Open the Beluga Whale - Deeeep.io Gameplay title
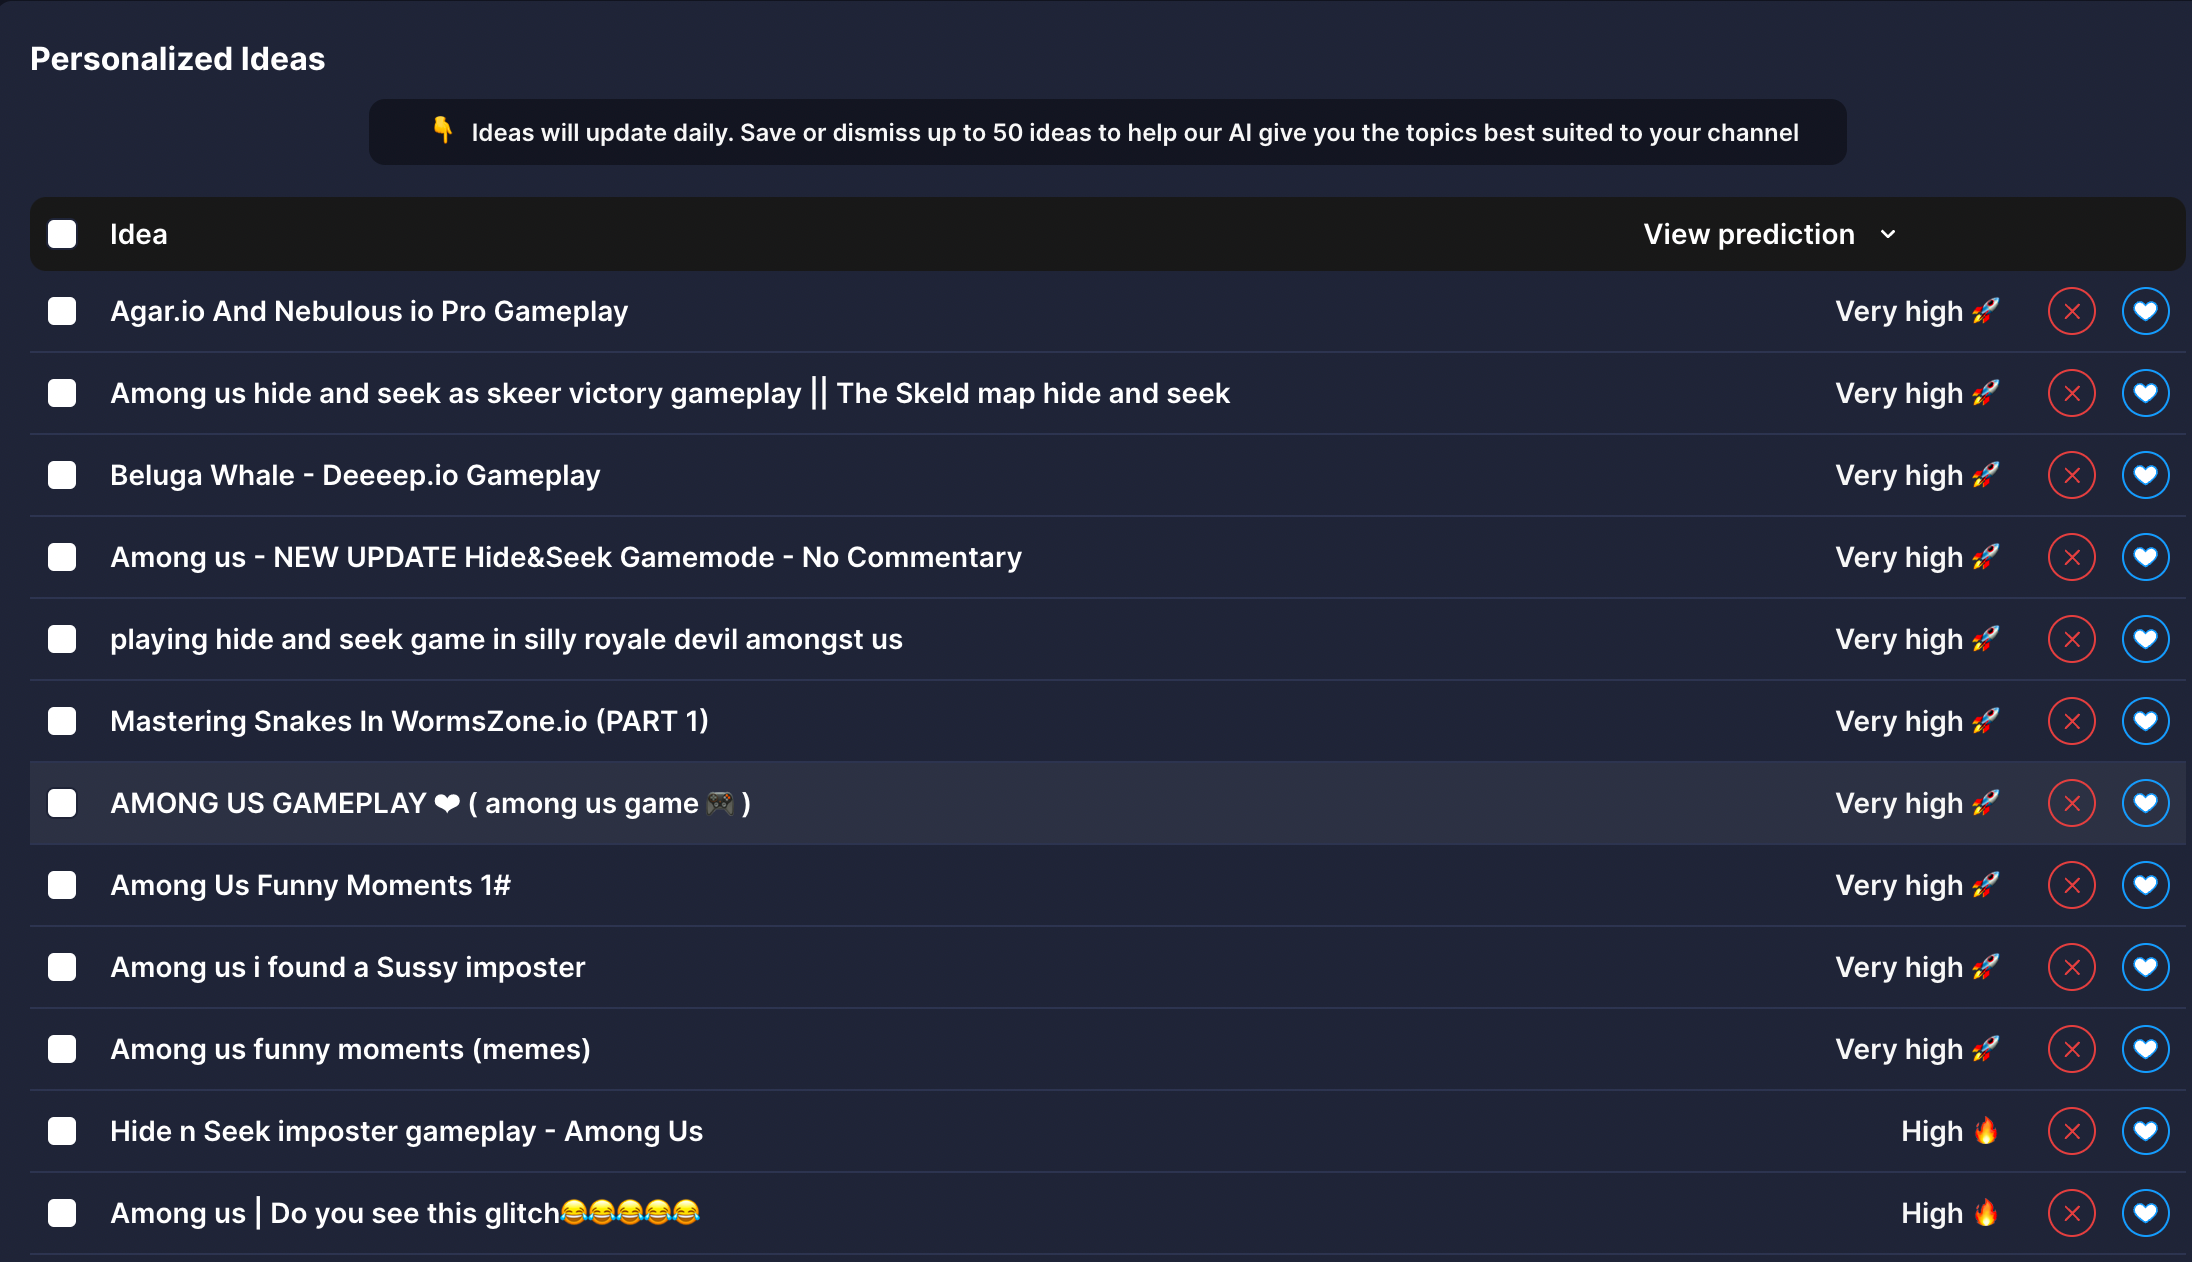The image size is (2192, 1262). pos(355,475)
